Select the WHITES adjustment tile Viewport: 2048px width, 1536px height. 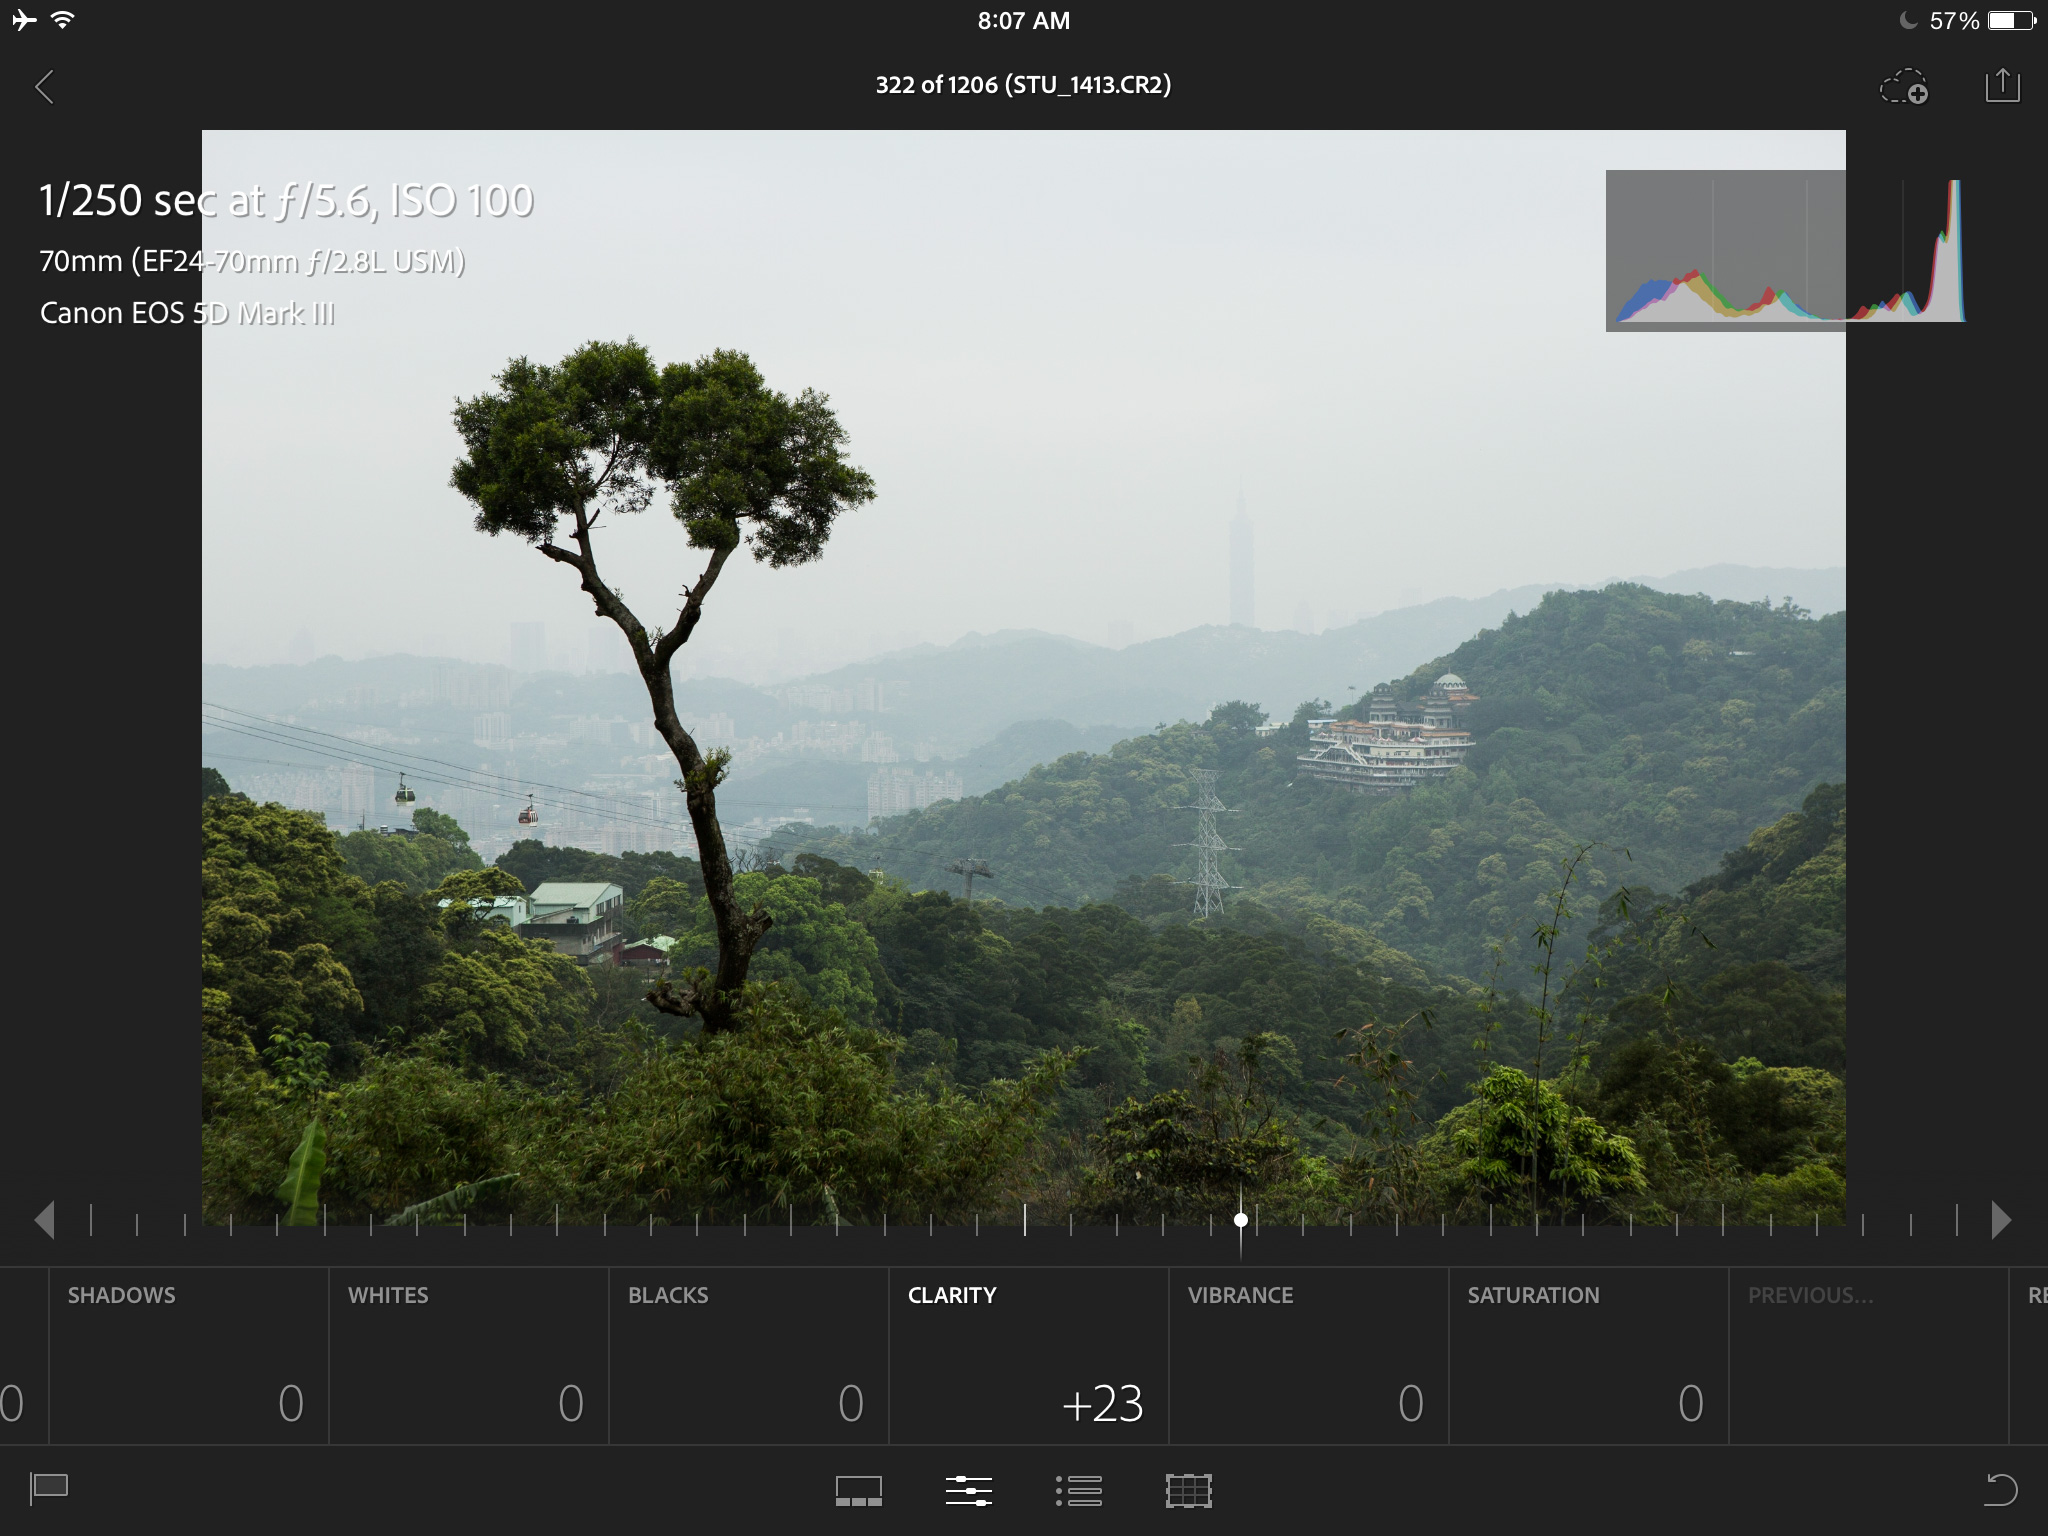click(469, 1356)
